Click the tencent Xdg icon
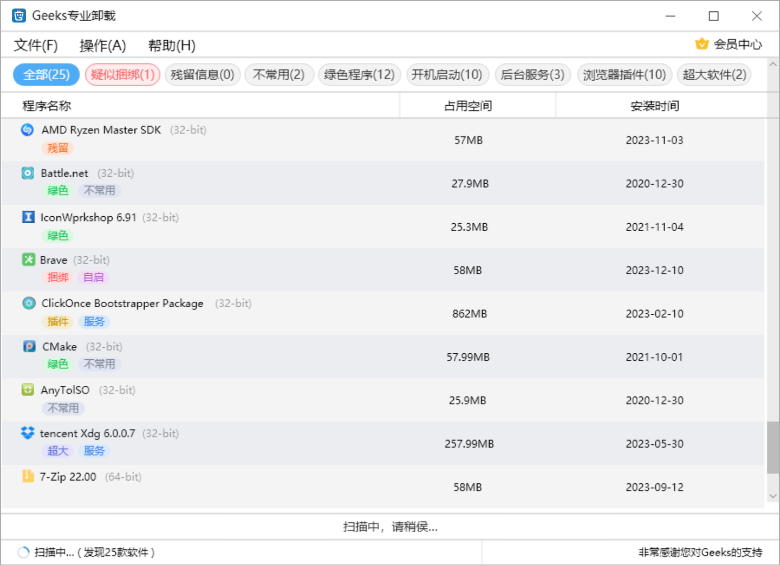 pyautogui.click(x=28, y=433)
